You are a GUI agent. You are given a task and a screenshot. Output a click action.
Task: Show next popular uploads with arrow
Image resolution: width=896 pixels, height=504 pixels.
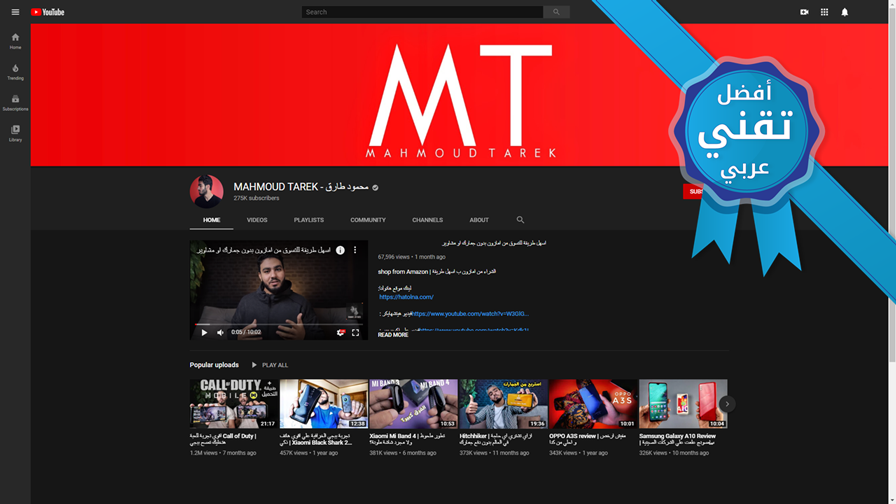[727, 404]
